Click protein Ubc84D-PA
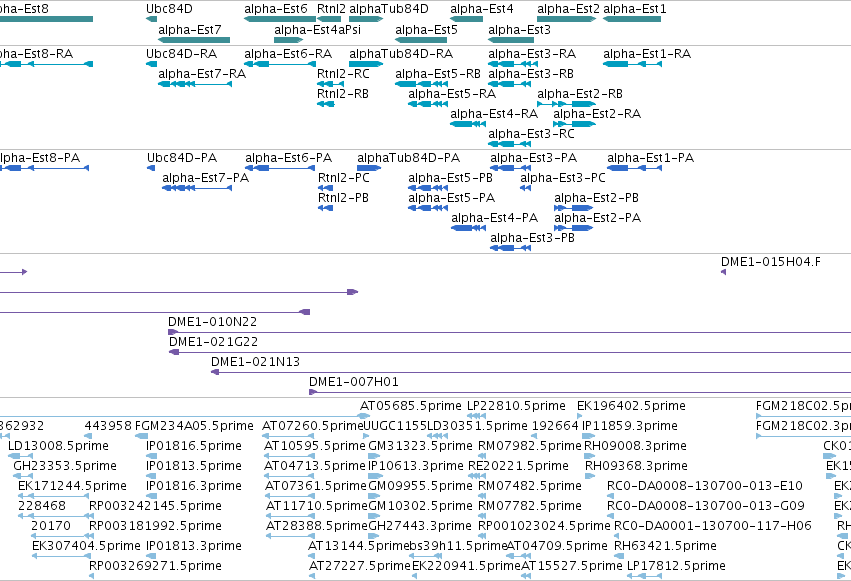851x581 pixels. [x=182, y=158]
